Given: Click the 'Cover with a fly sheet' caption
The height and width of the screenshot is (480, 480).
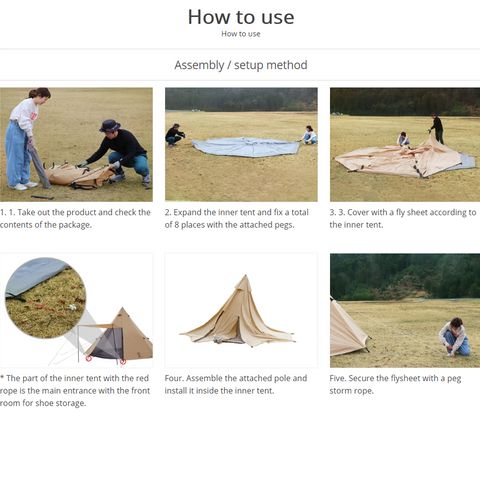Looking at the screenshot, I should [403, 218].
